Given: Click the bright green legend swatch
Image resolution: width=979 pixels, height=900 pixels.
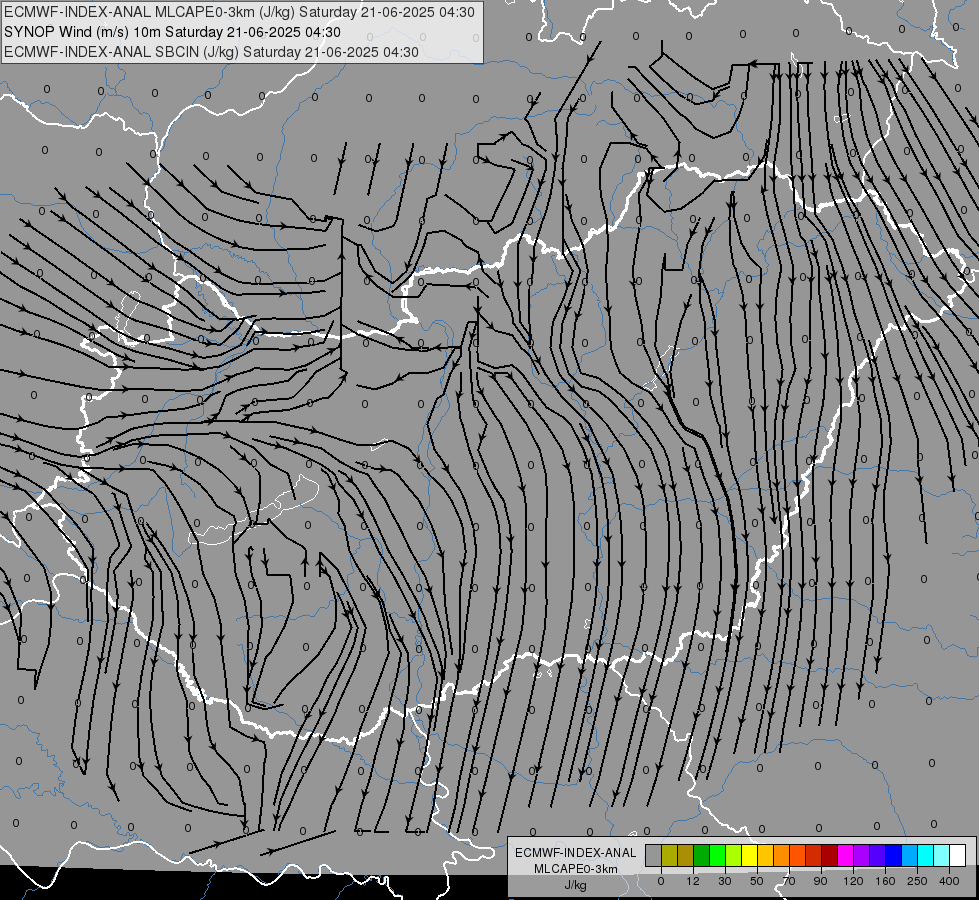Looking at the screenshot, I should pos(717,855).
